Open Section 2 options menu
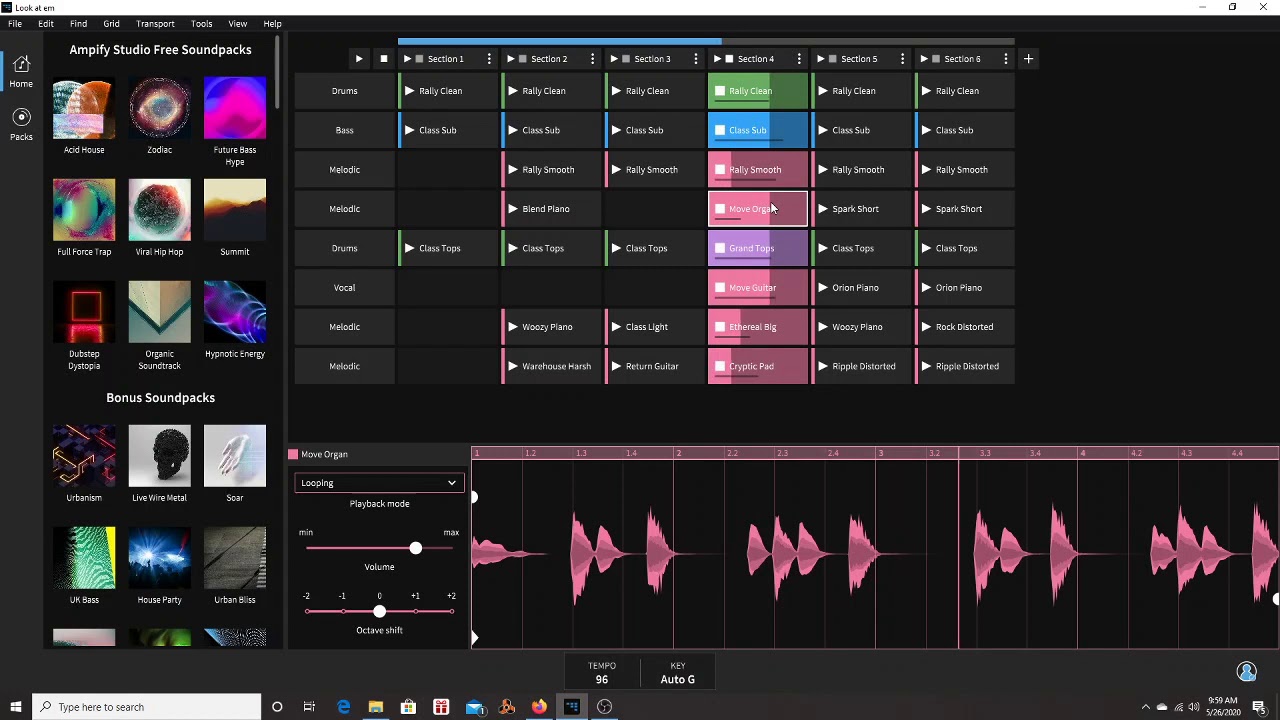The image size is (1280, 720). tap(592, 59)
